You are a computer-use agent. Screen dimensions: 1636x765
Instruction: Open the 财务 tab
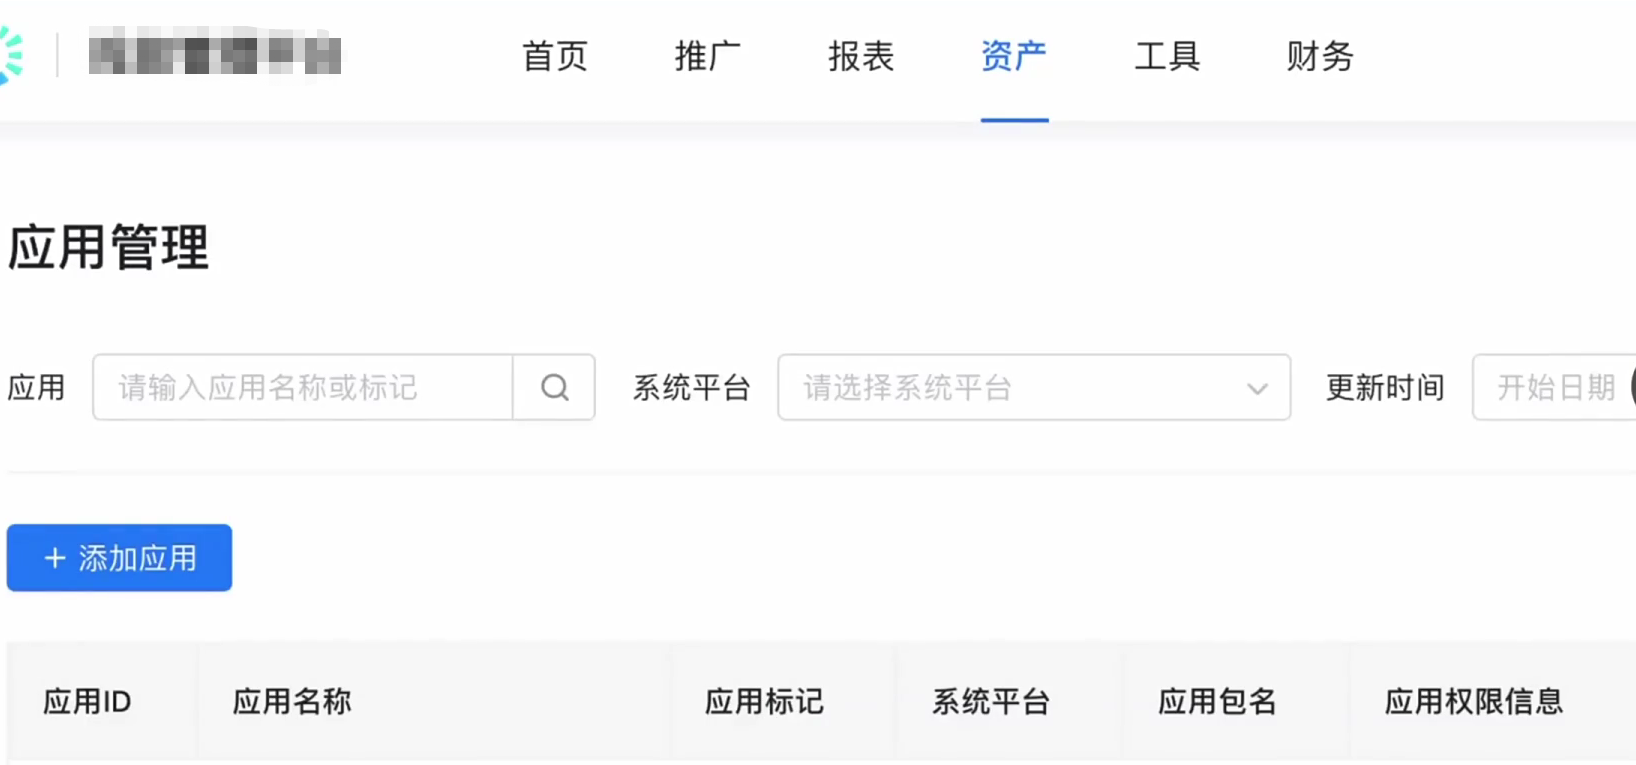point(1320,56)
